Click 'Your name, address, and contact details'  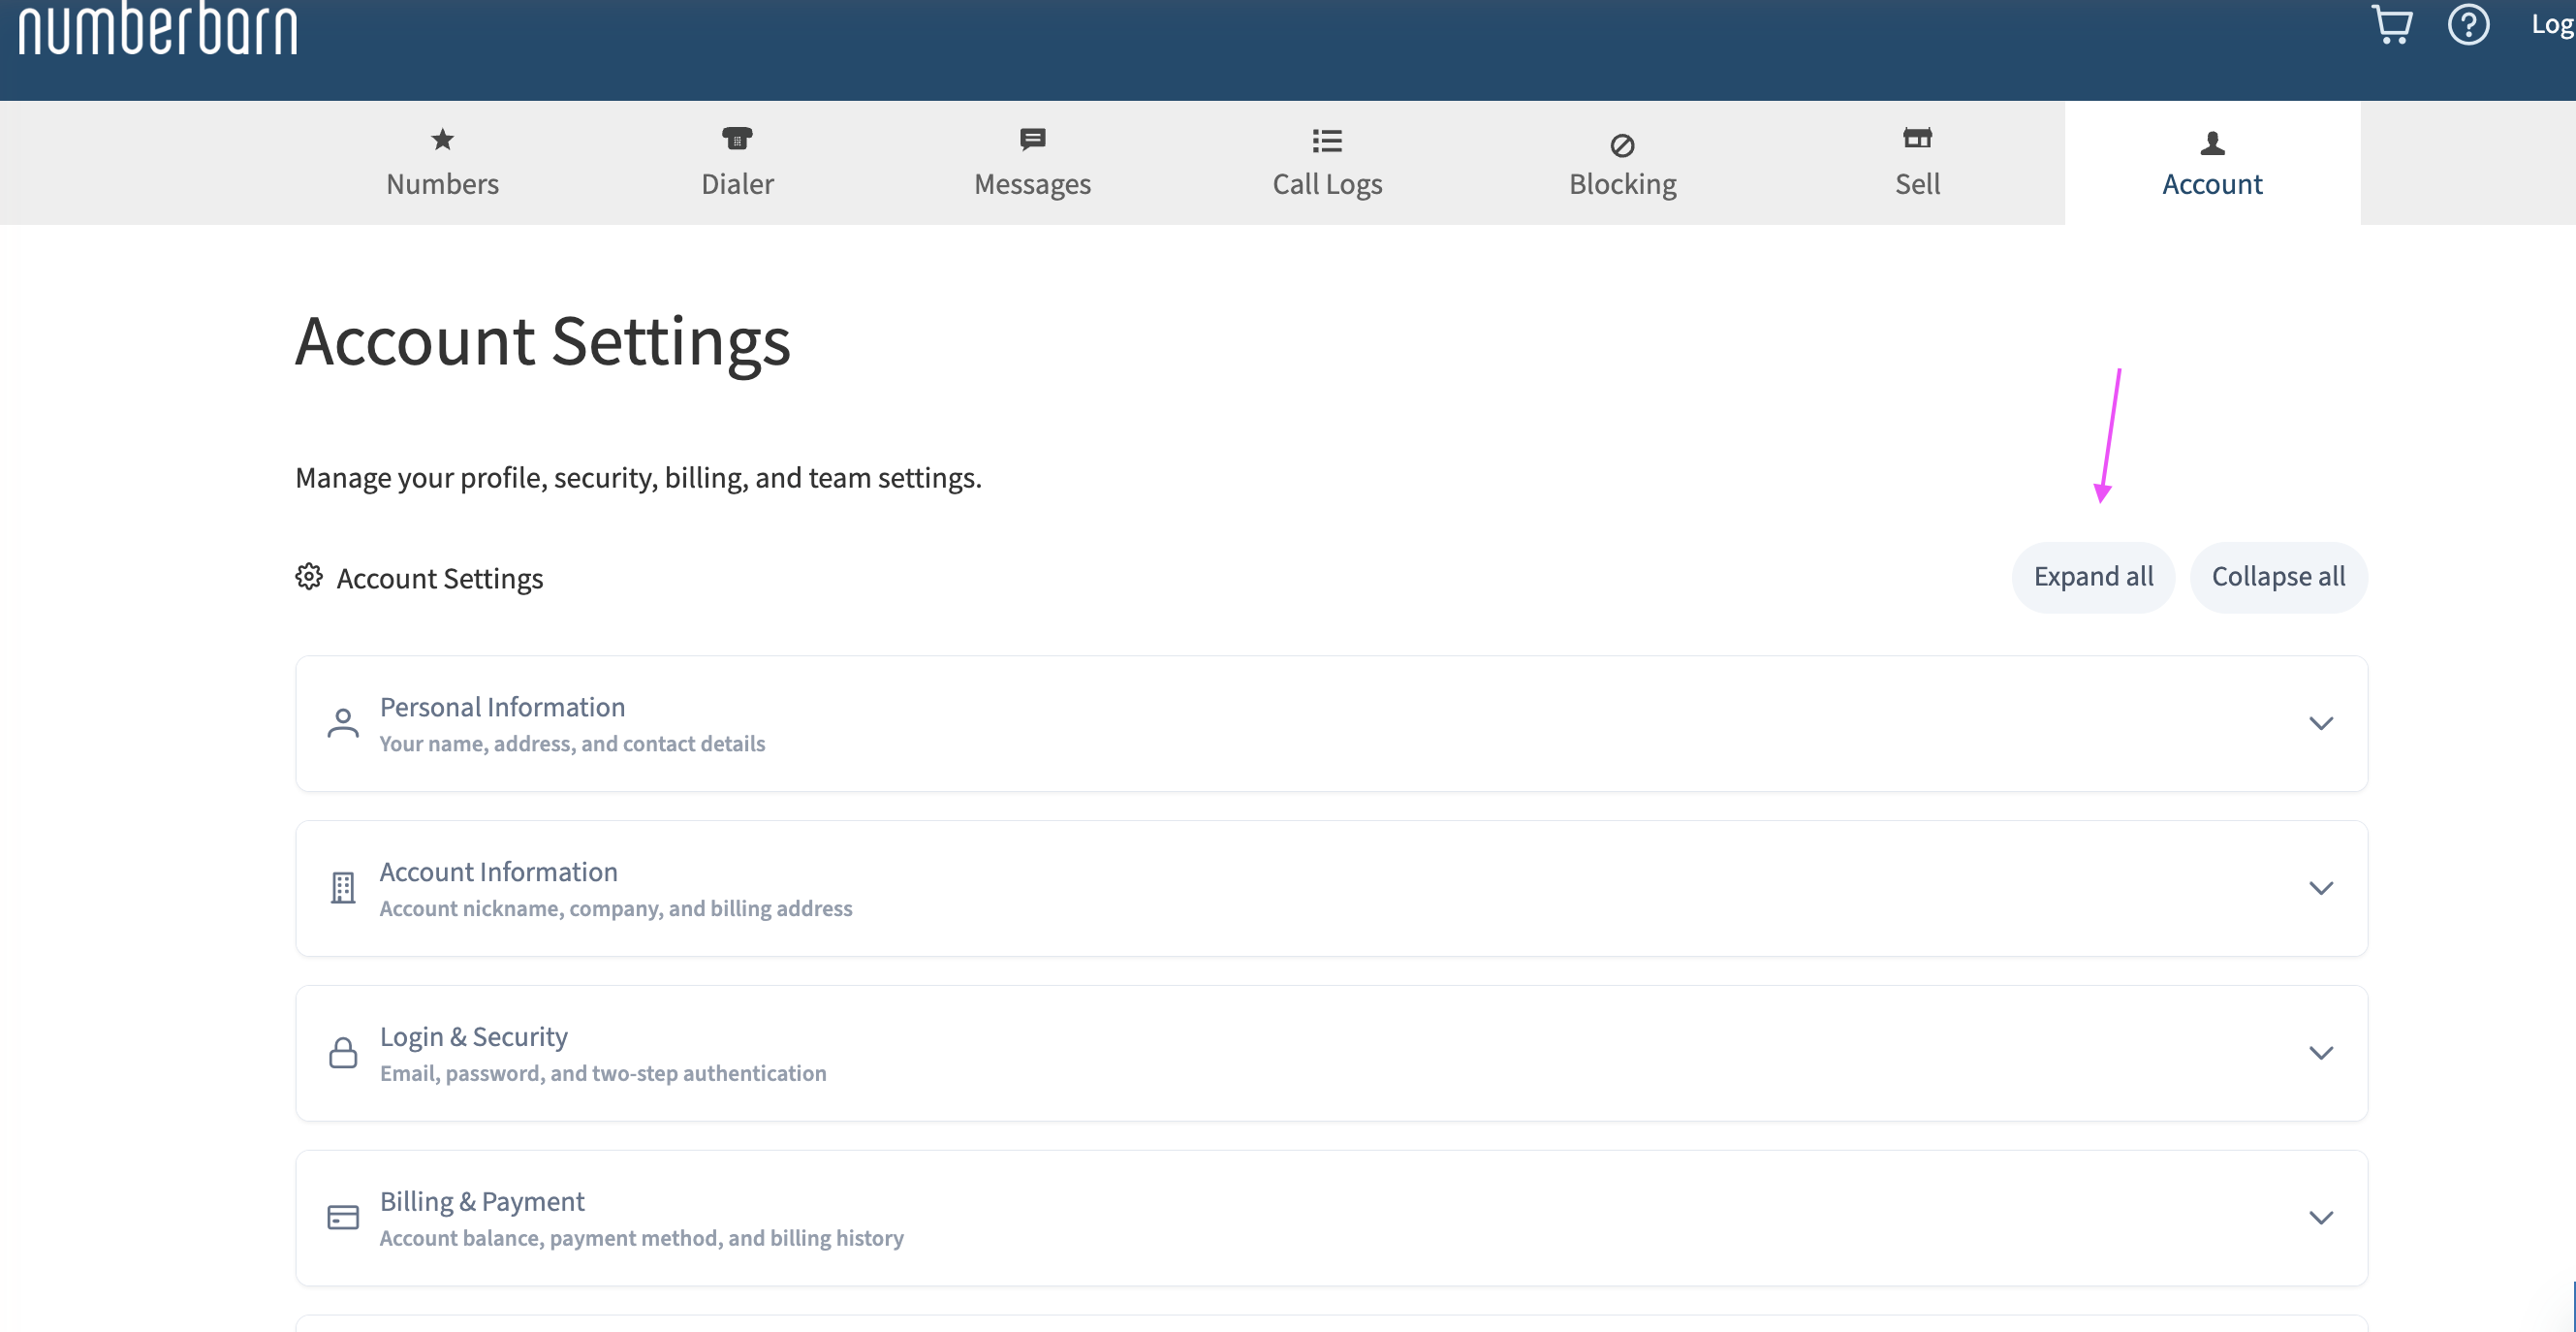point(572,744)
